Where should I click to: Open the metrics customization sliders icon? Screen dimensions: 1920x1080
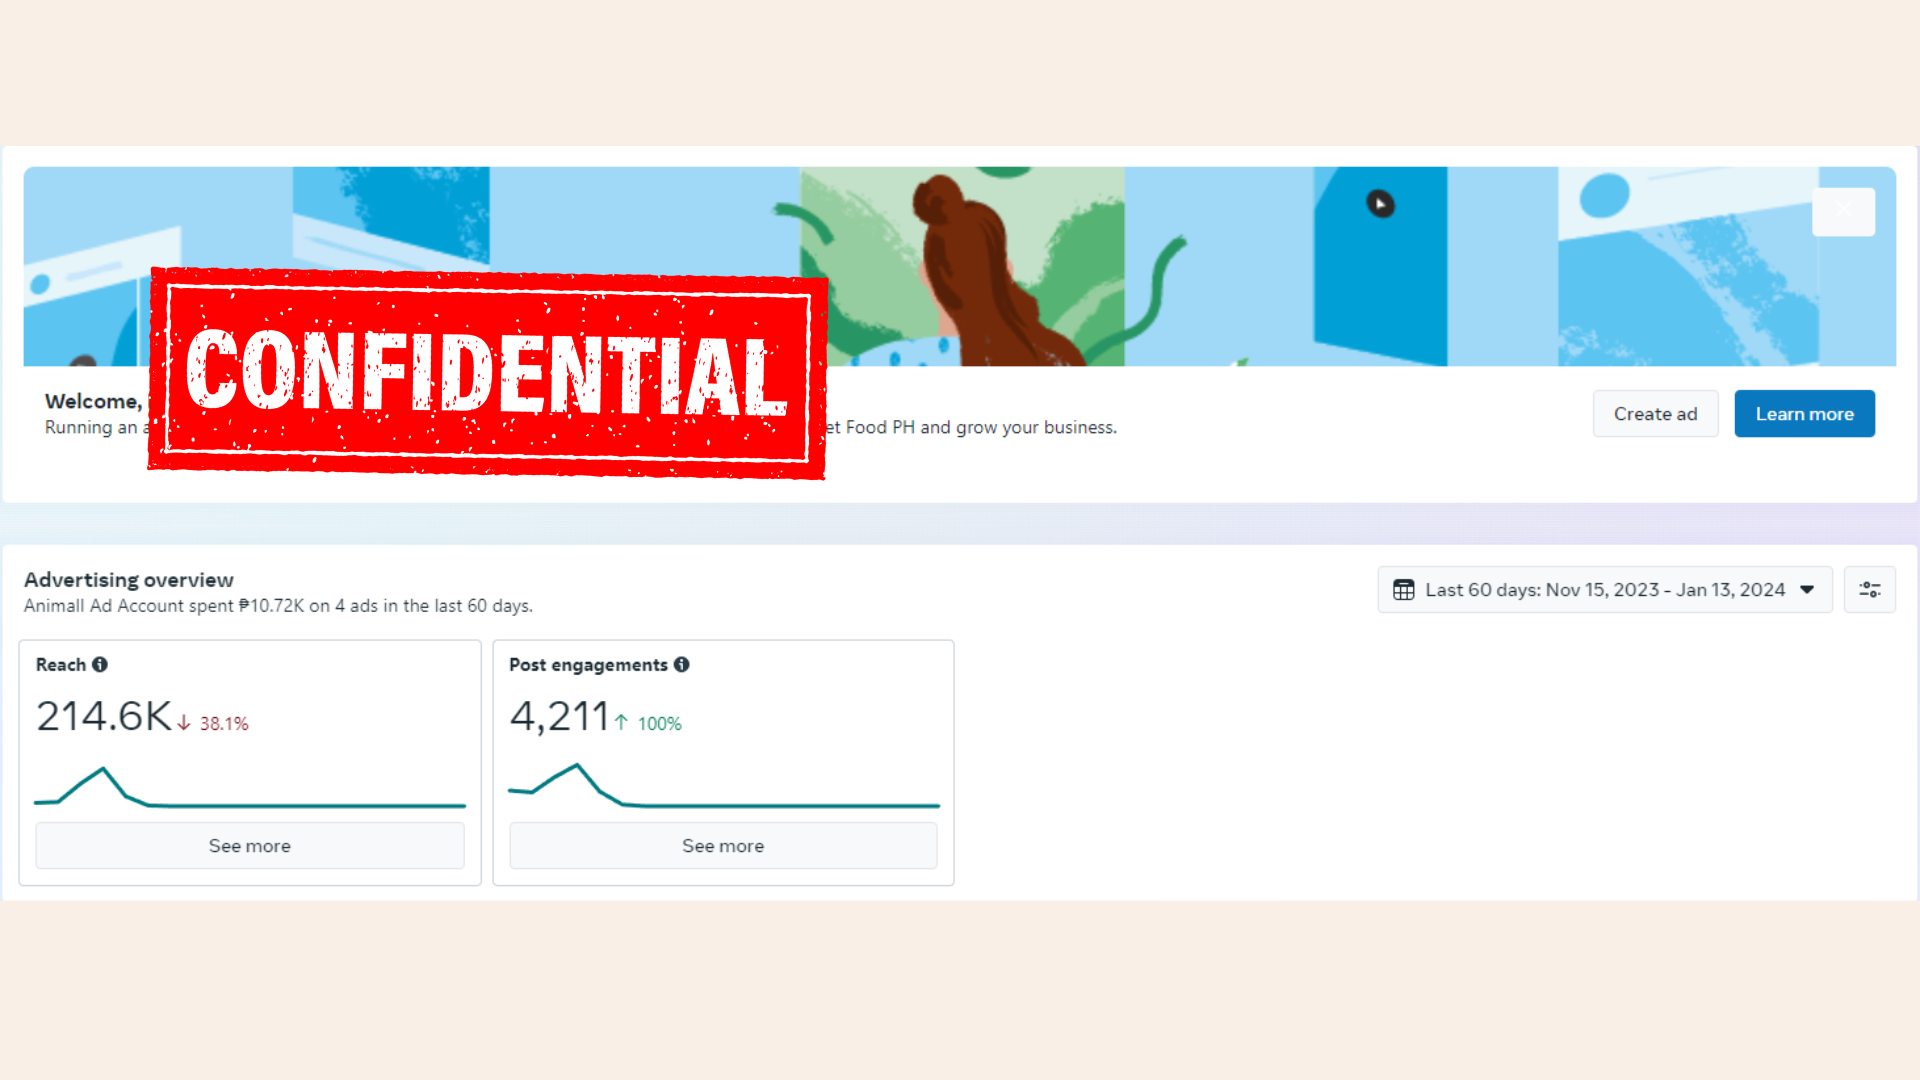pos(1869,590)
